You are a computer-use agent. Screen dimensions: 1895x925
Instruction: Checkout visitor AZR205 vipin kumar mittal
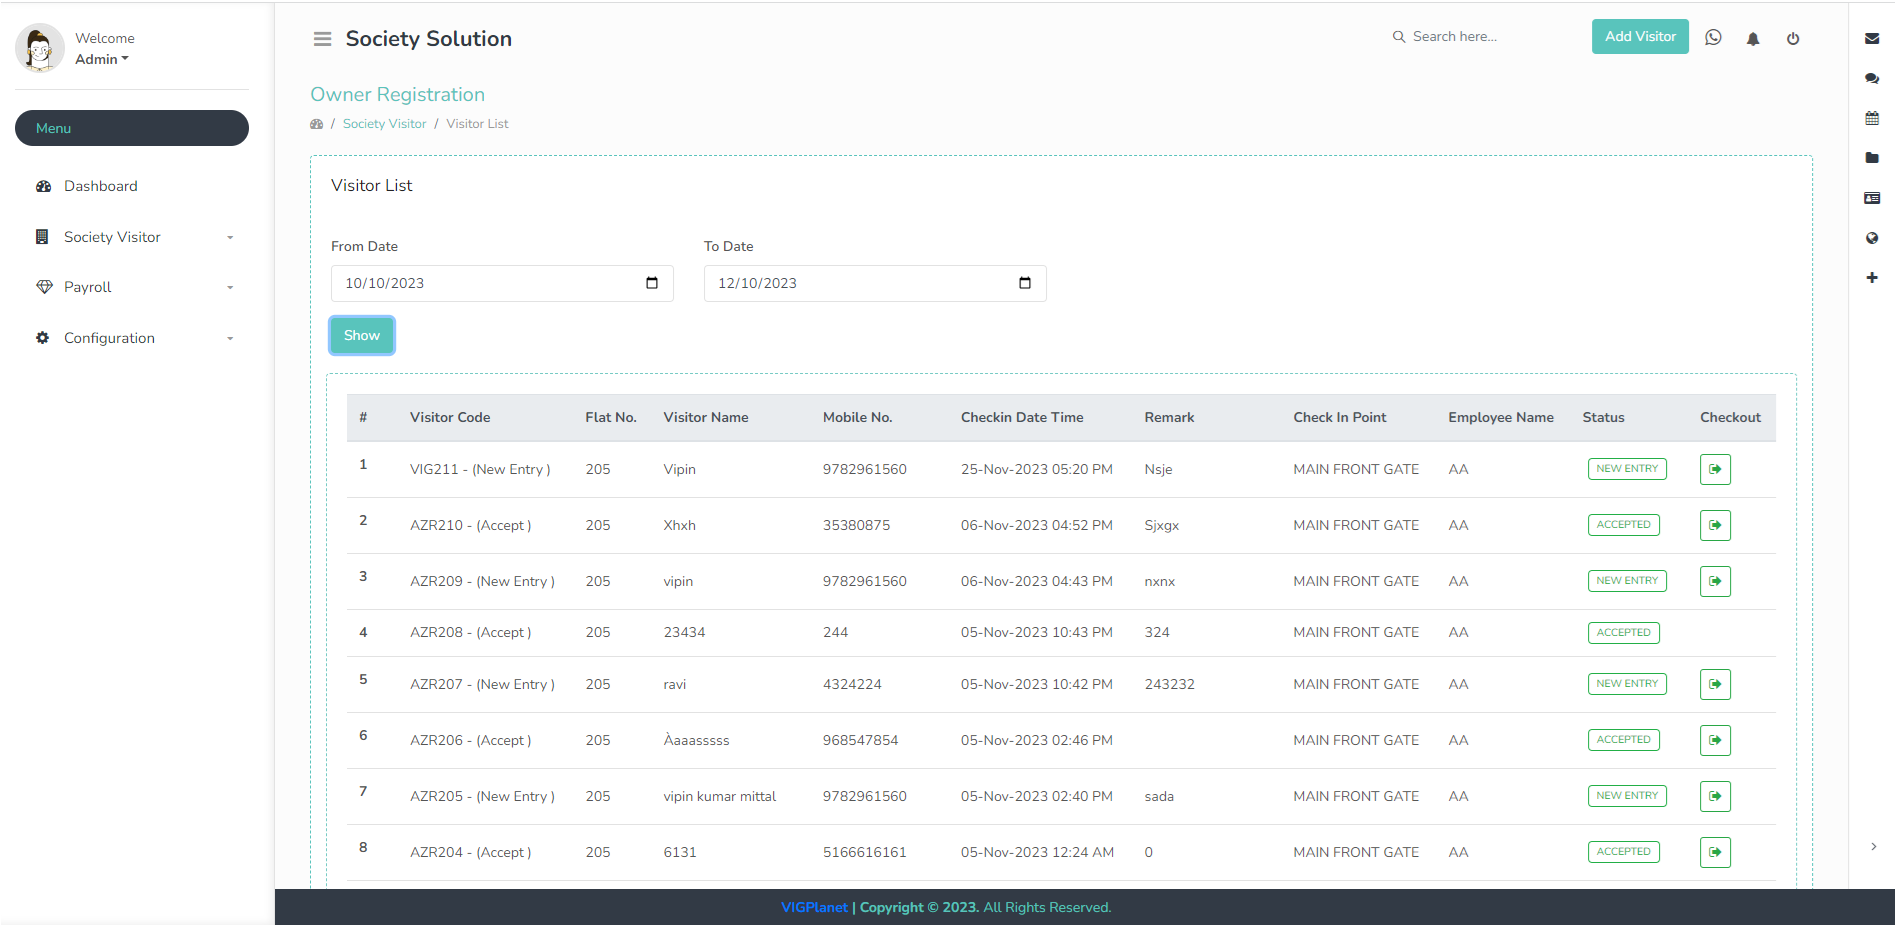click(1715, 796)
